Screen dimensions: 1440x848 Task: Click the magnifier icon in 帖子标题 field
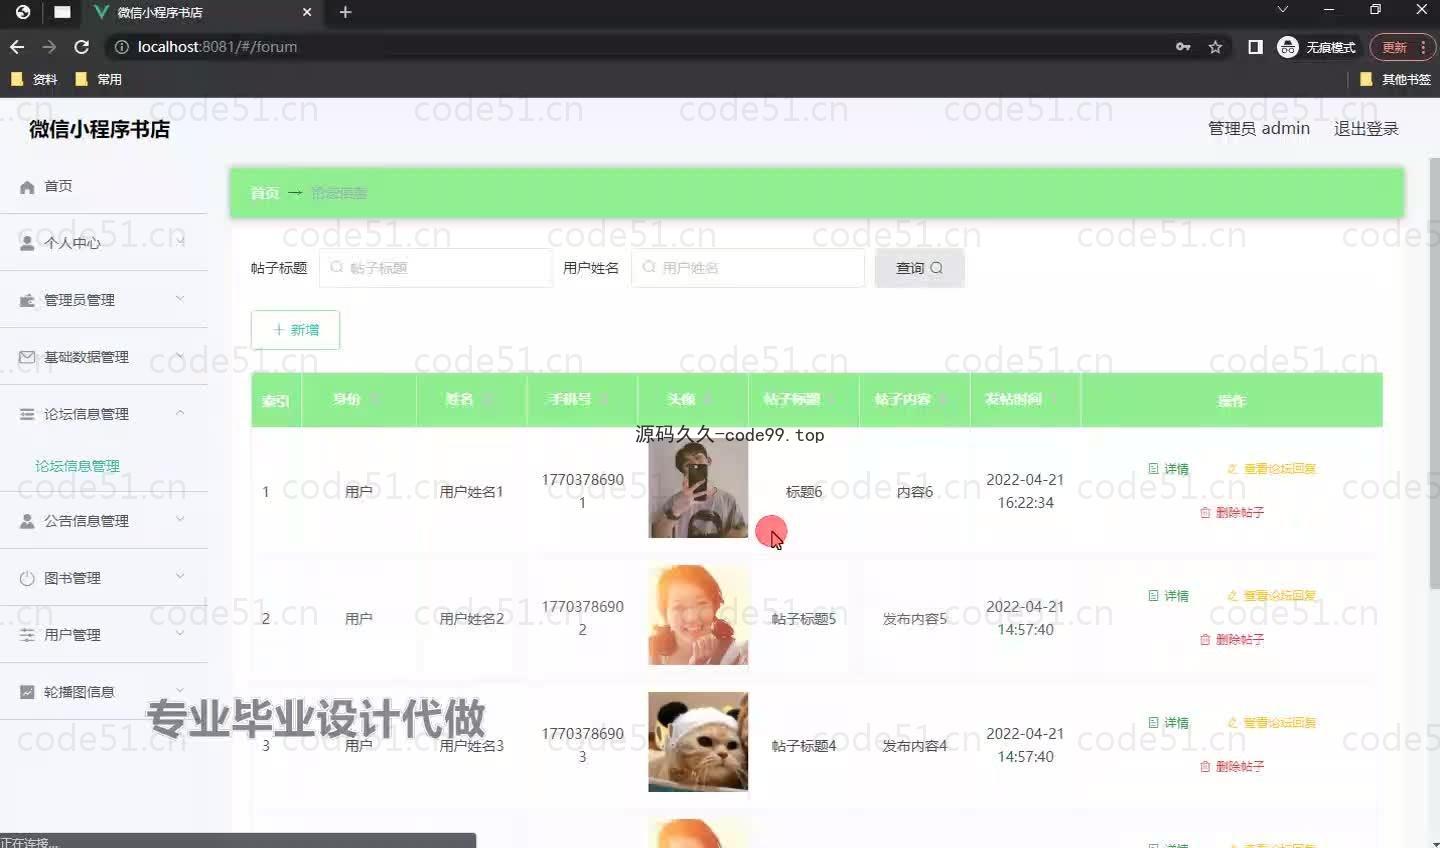click(337, 268)
